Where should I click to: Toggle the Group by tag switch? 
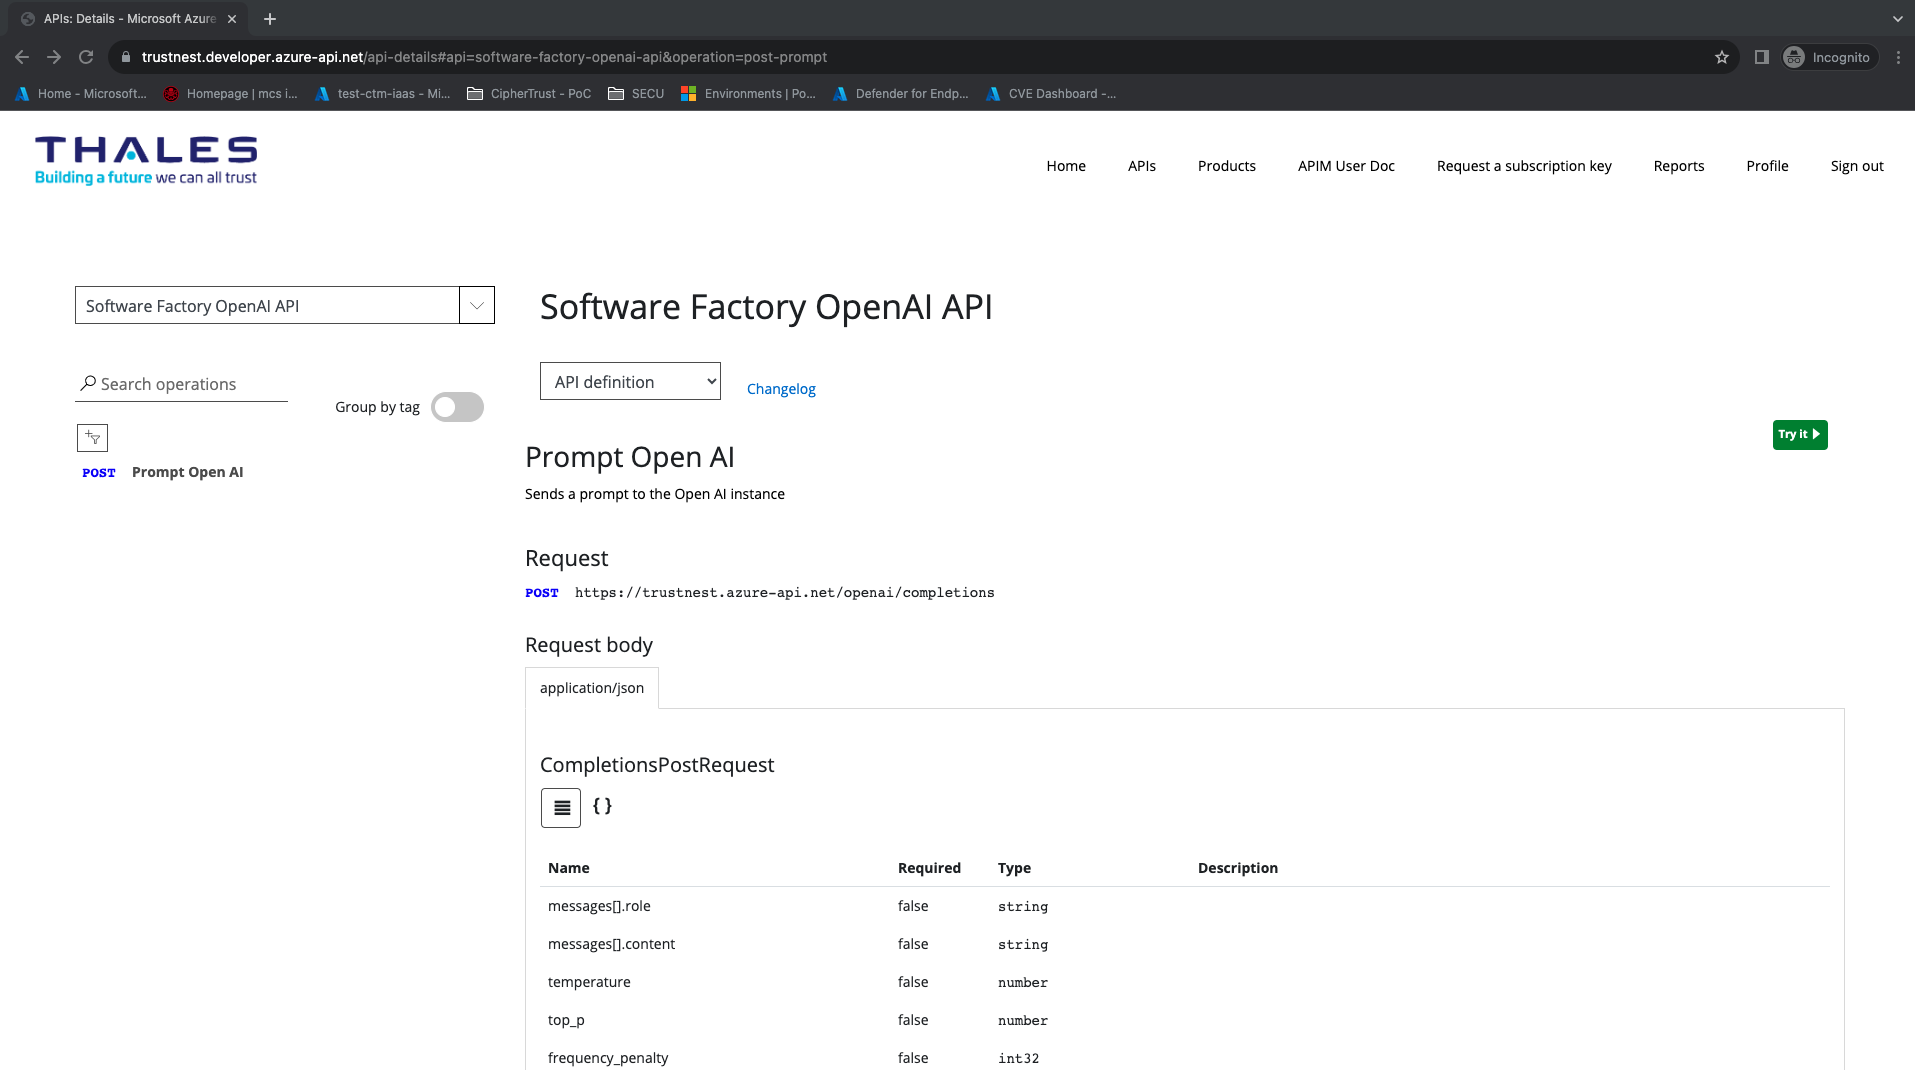point(457,407)
